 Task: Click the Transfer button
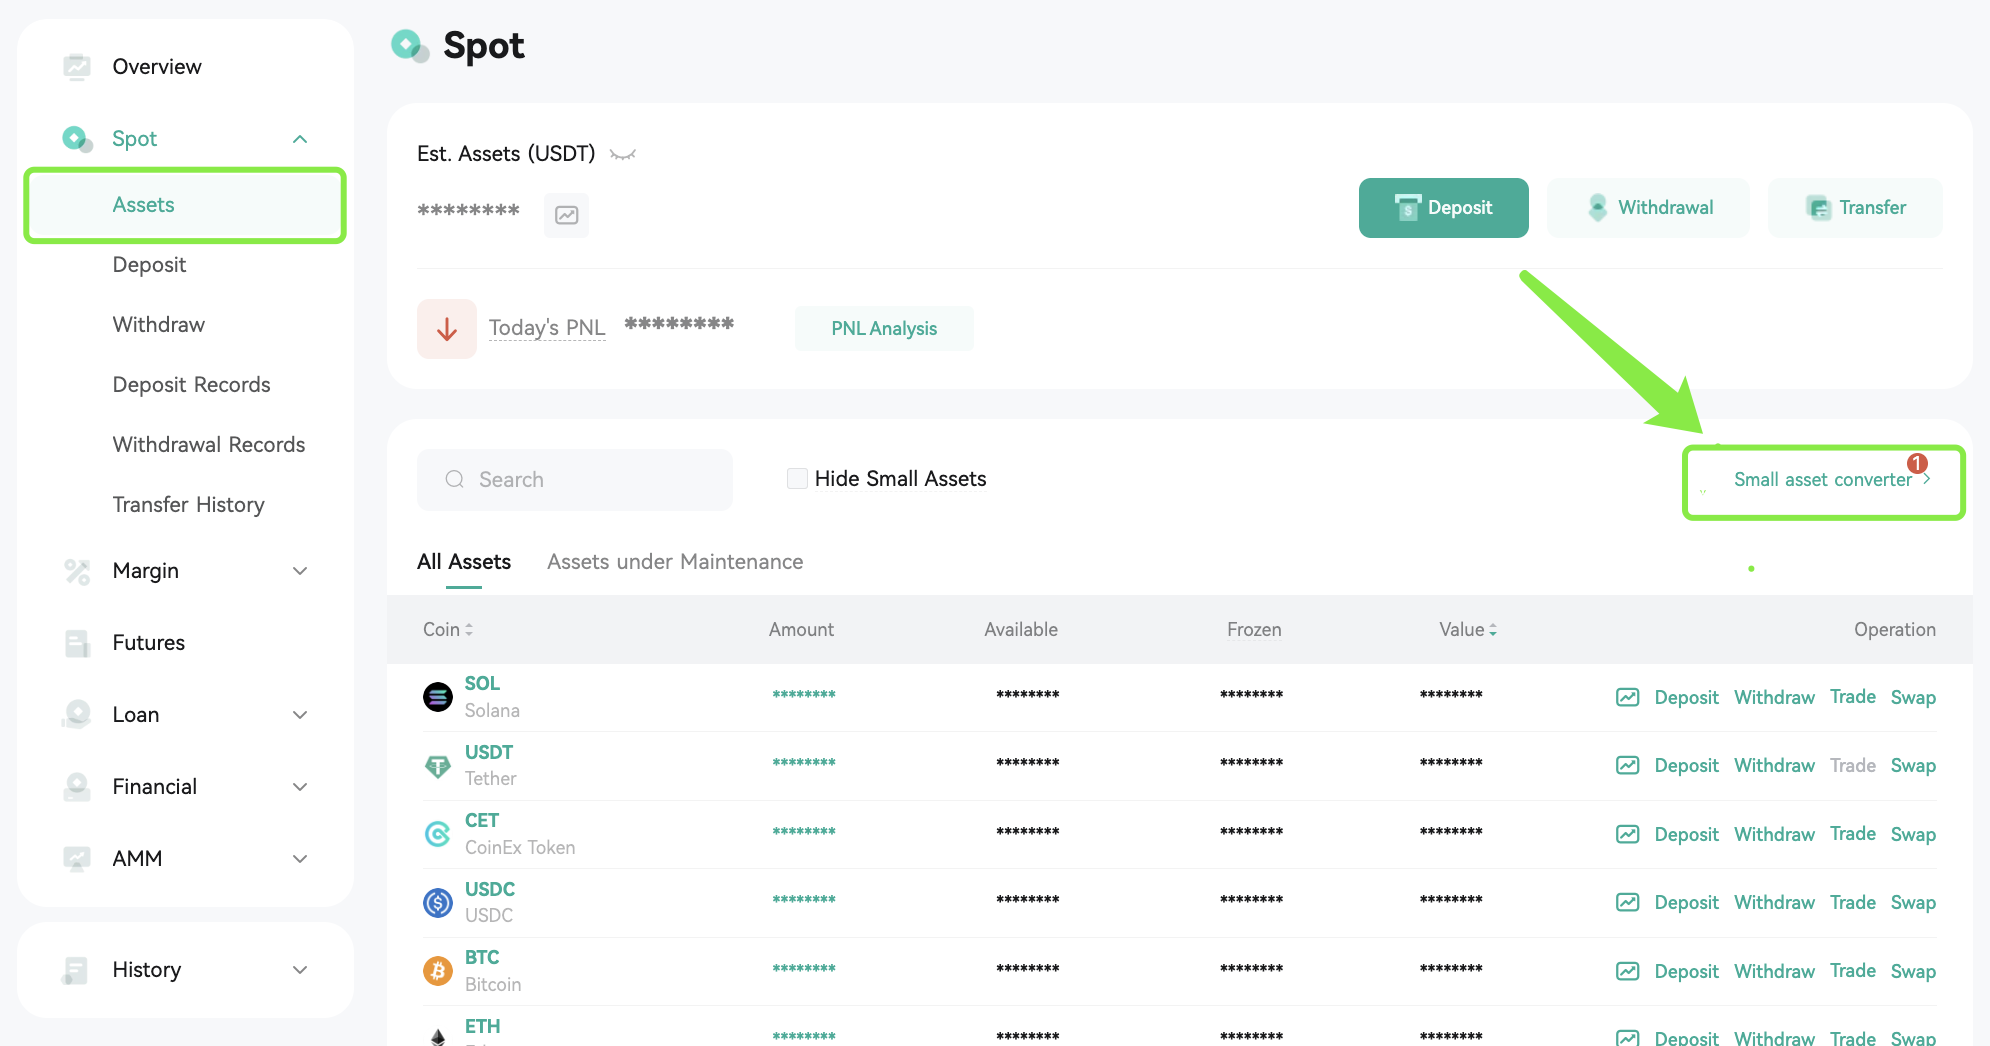coord(1855,208)
